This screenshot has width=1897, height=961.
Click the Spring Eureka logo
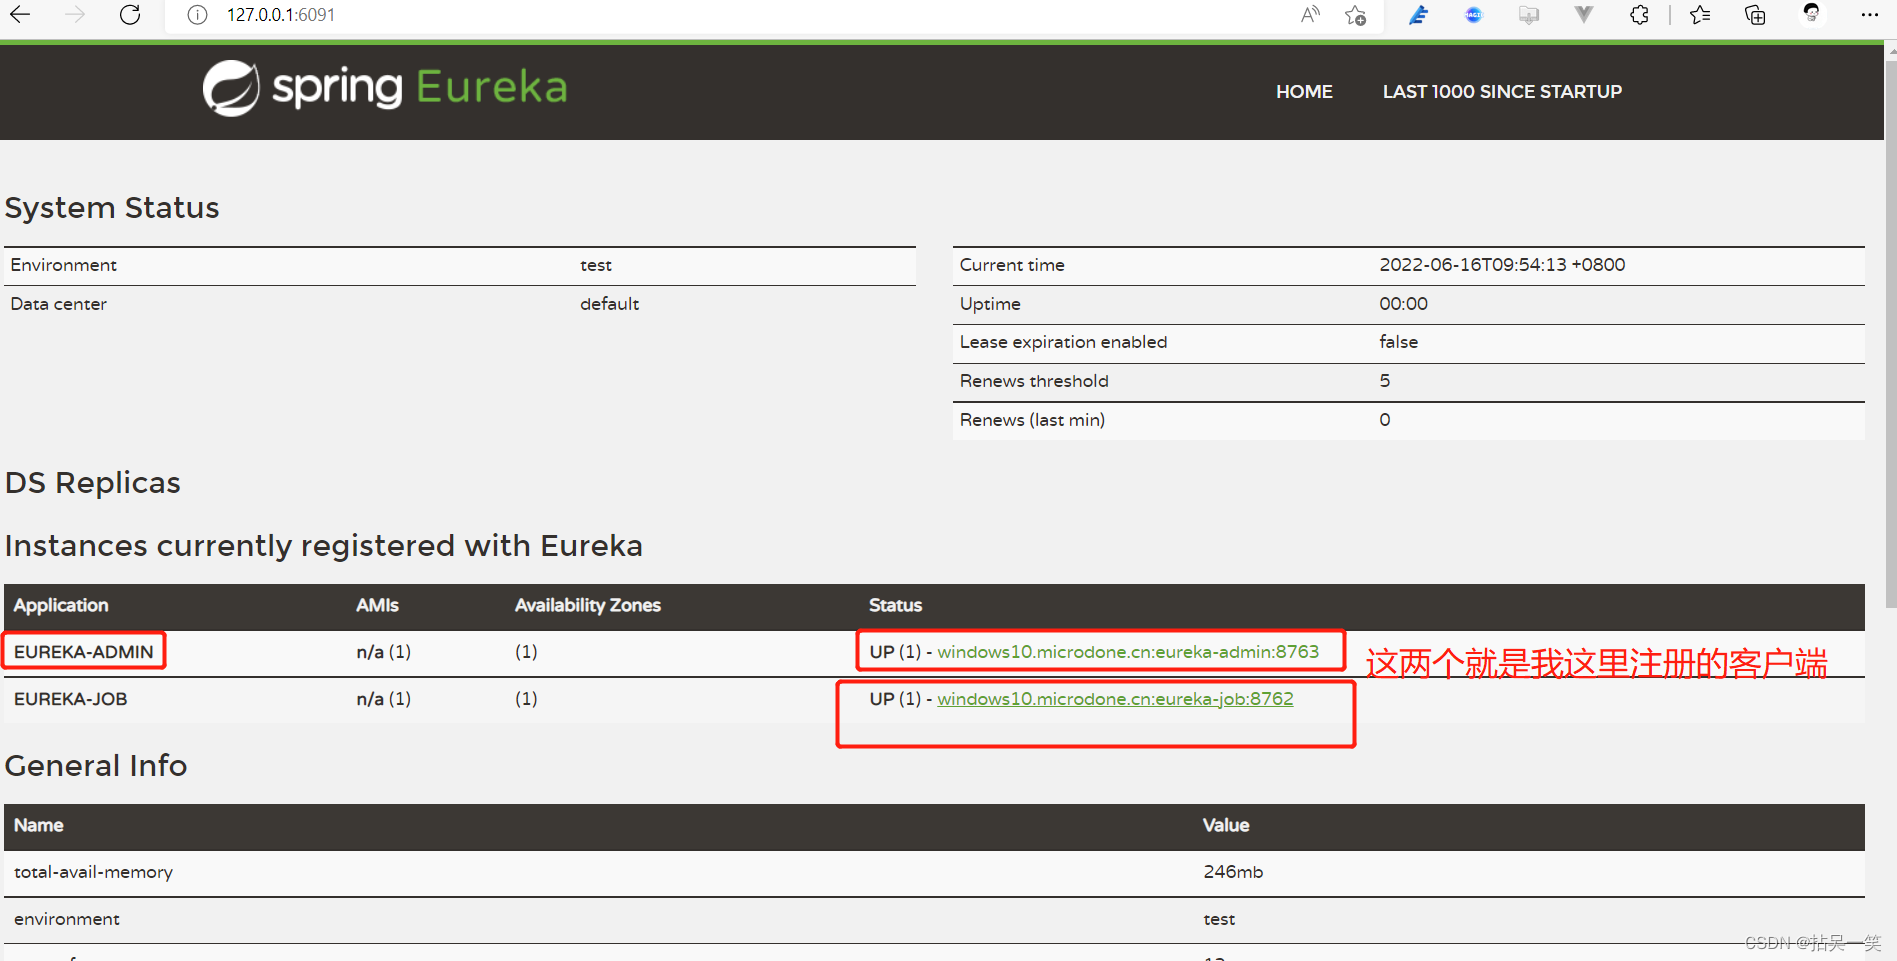[x=385, y=88]
